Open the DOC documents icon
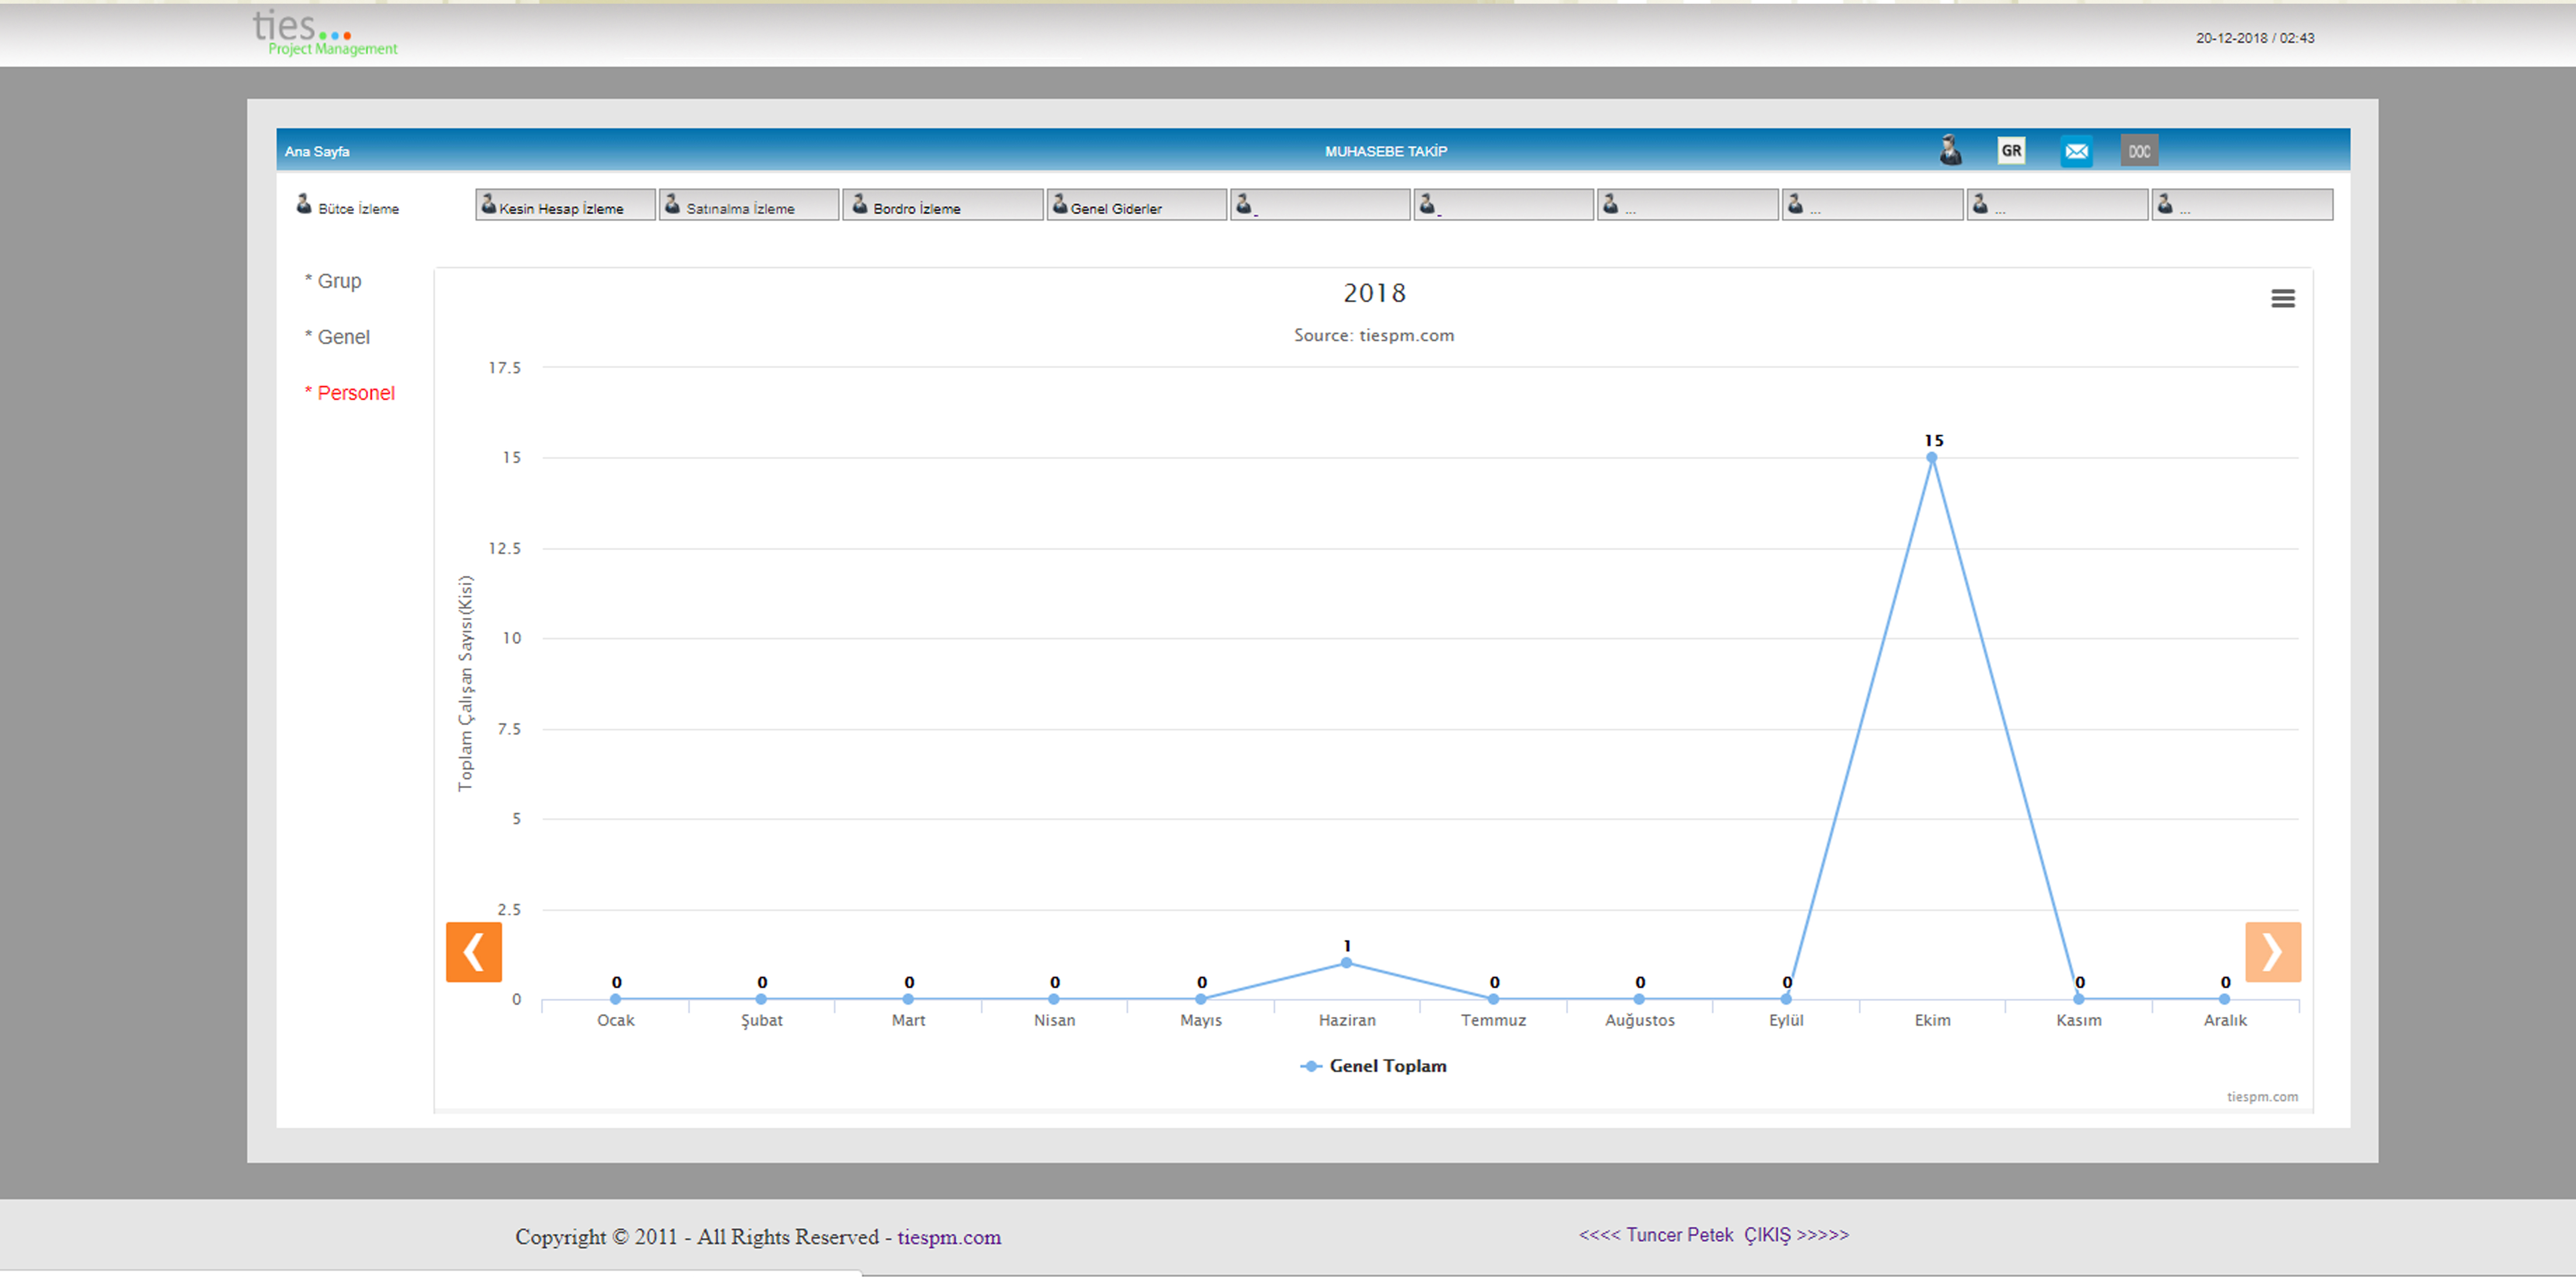Viewport: 2576px width, 1277px height. [2139, 151]
